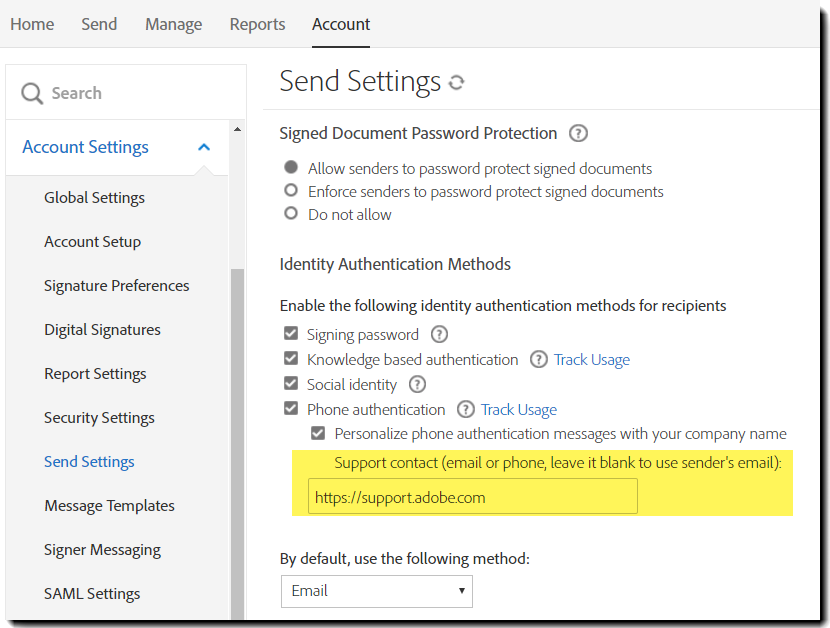Click the refresh icon beside Send Settings
This screenshot has width=830, height=628.
pyautogui.click(x=456, y=83)
